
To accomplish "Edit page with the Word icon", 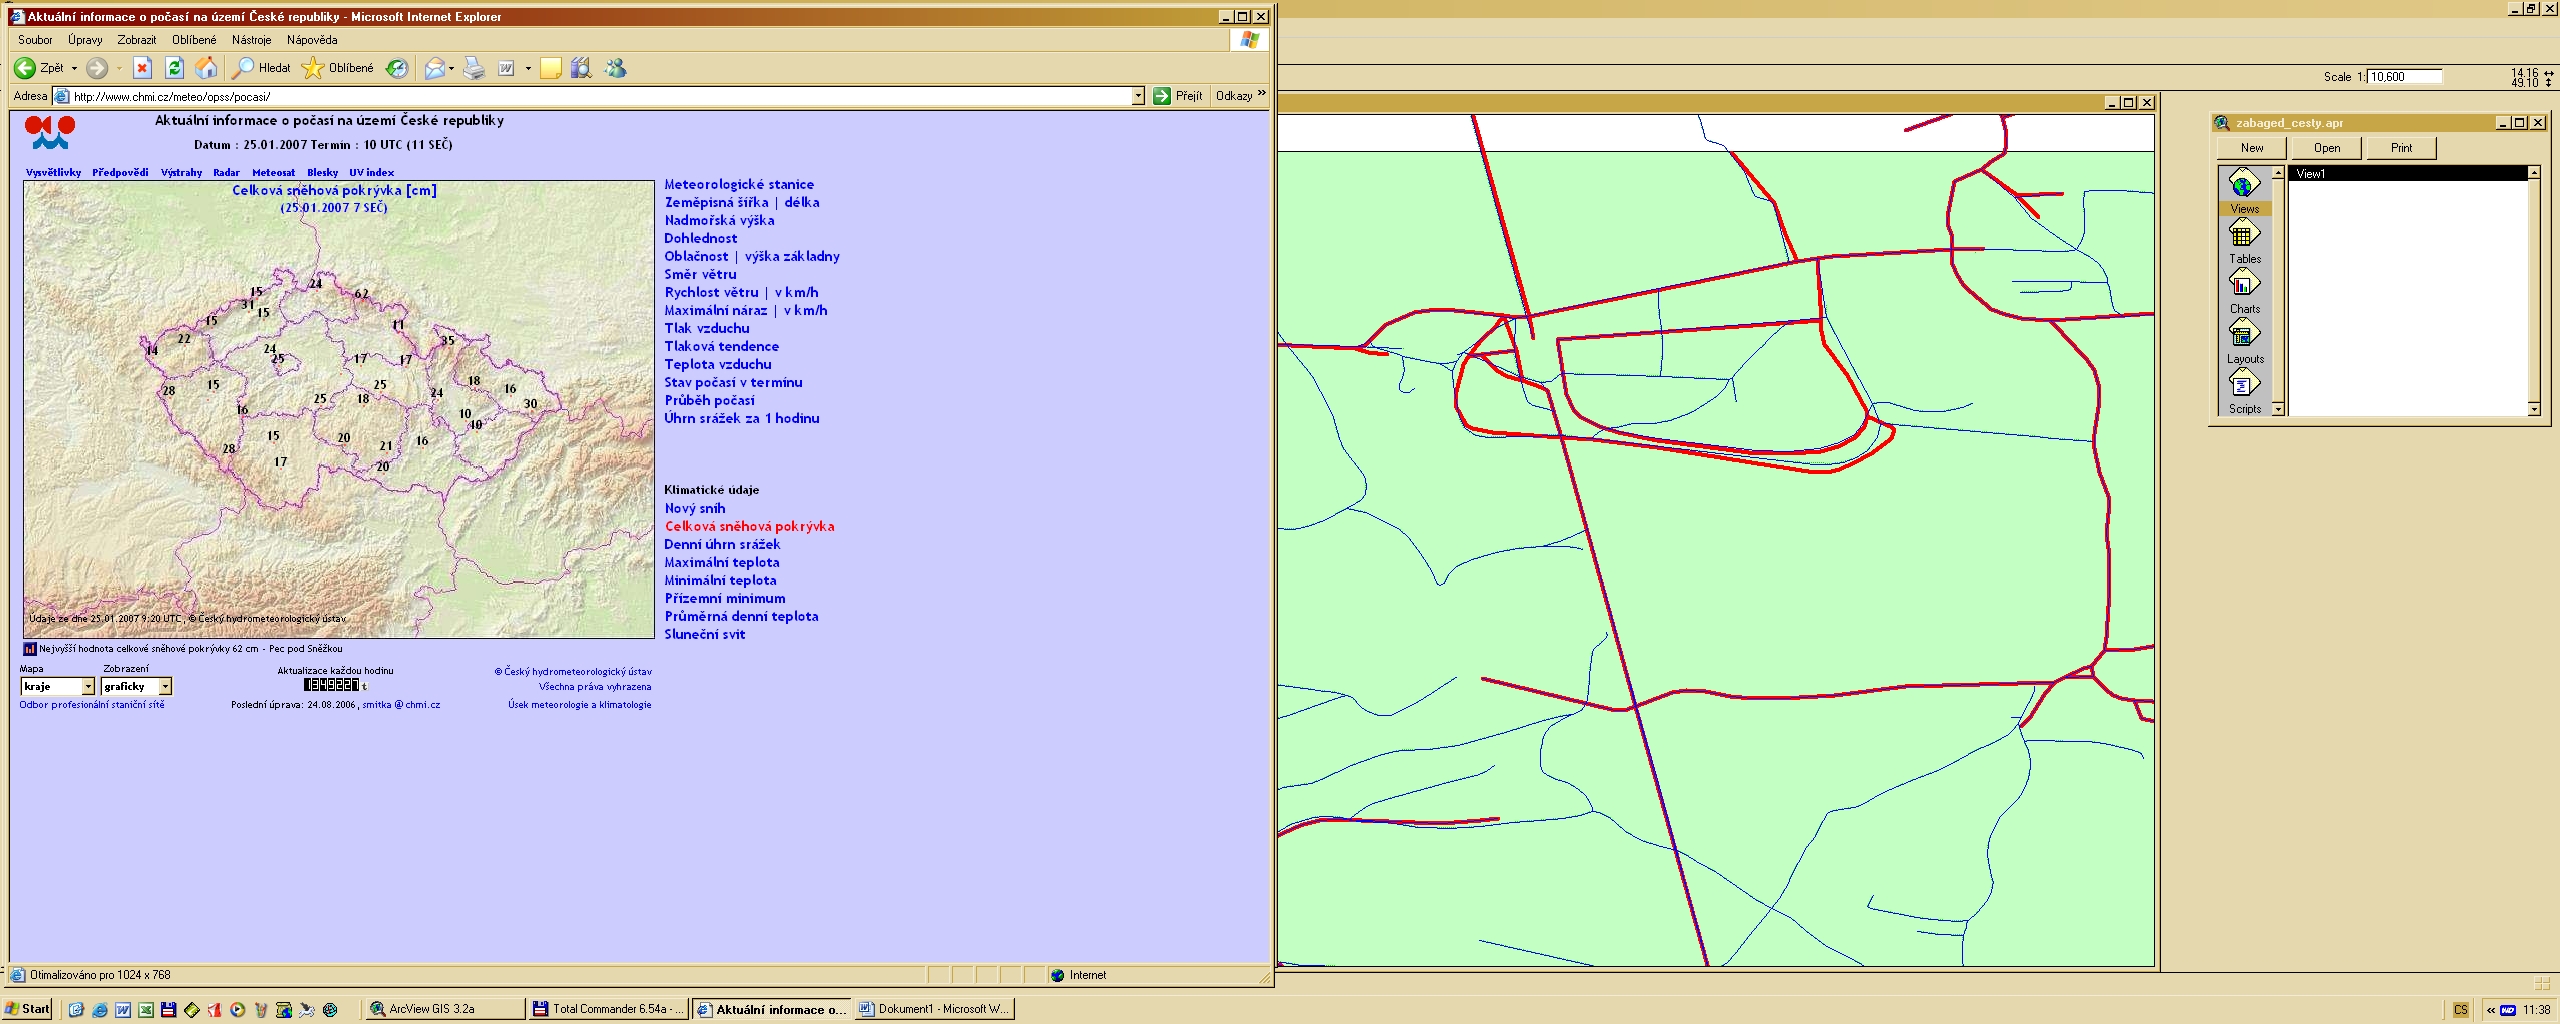I will 507,68.
